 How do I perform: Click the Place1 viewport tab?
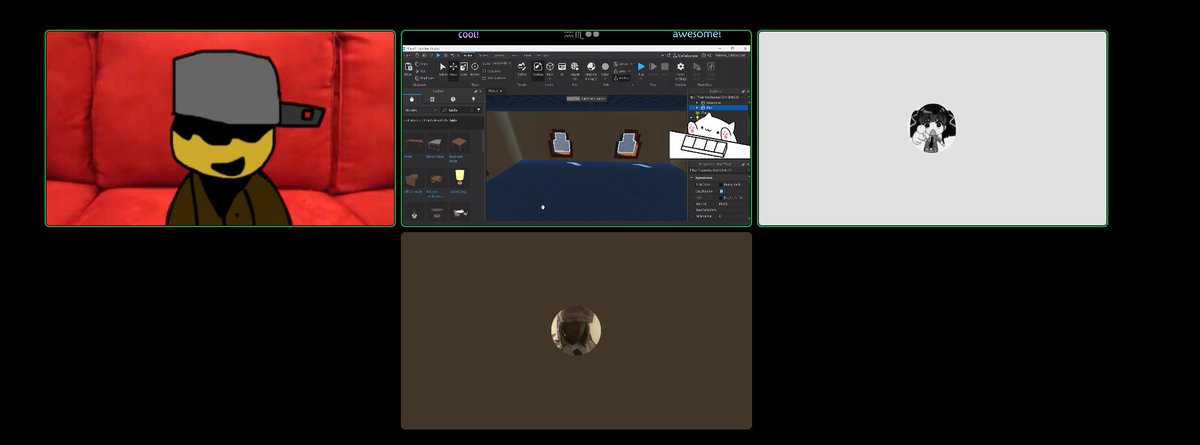(495, 91)
